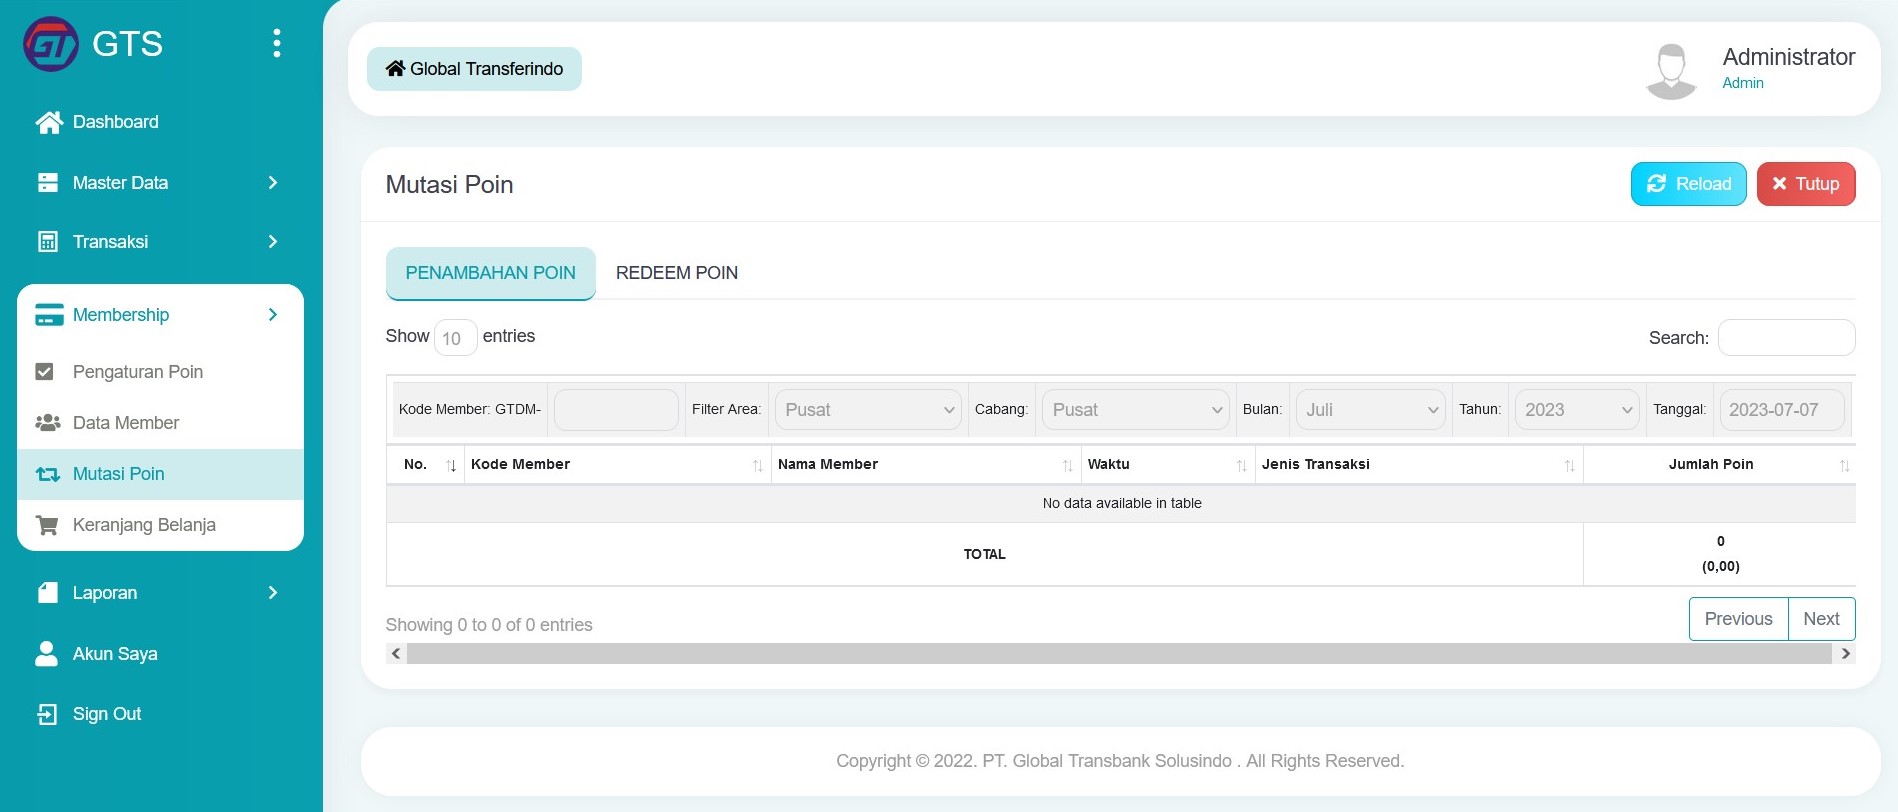Expand the Transaksi submenu chevron

(273, 242)
